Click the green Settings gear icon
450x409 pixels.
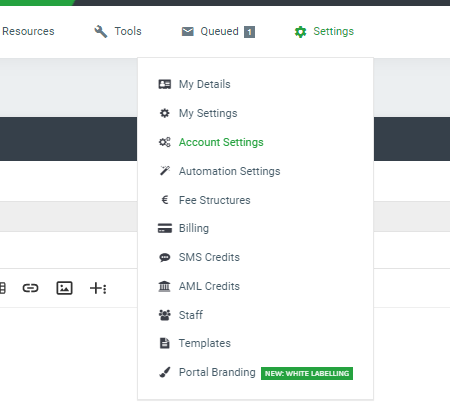click(300, 32)
